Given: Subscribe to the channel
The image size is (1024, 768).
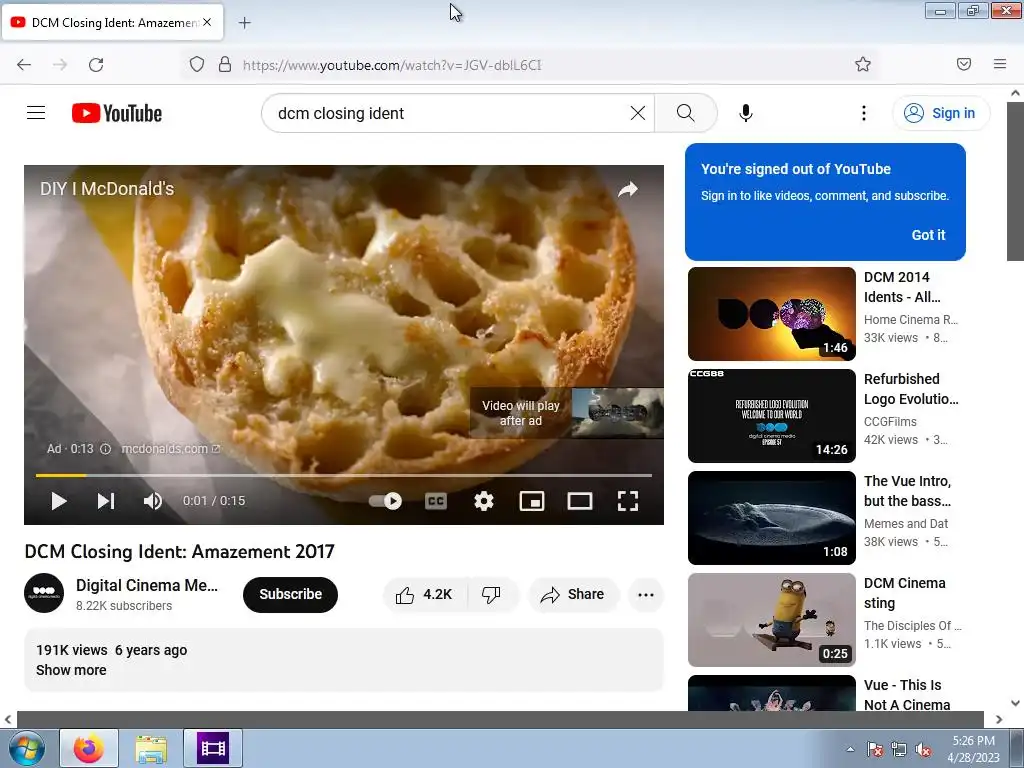Looking at the screenshot, I should pos(290,594).
